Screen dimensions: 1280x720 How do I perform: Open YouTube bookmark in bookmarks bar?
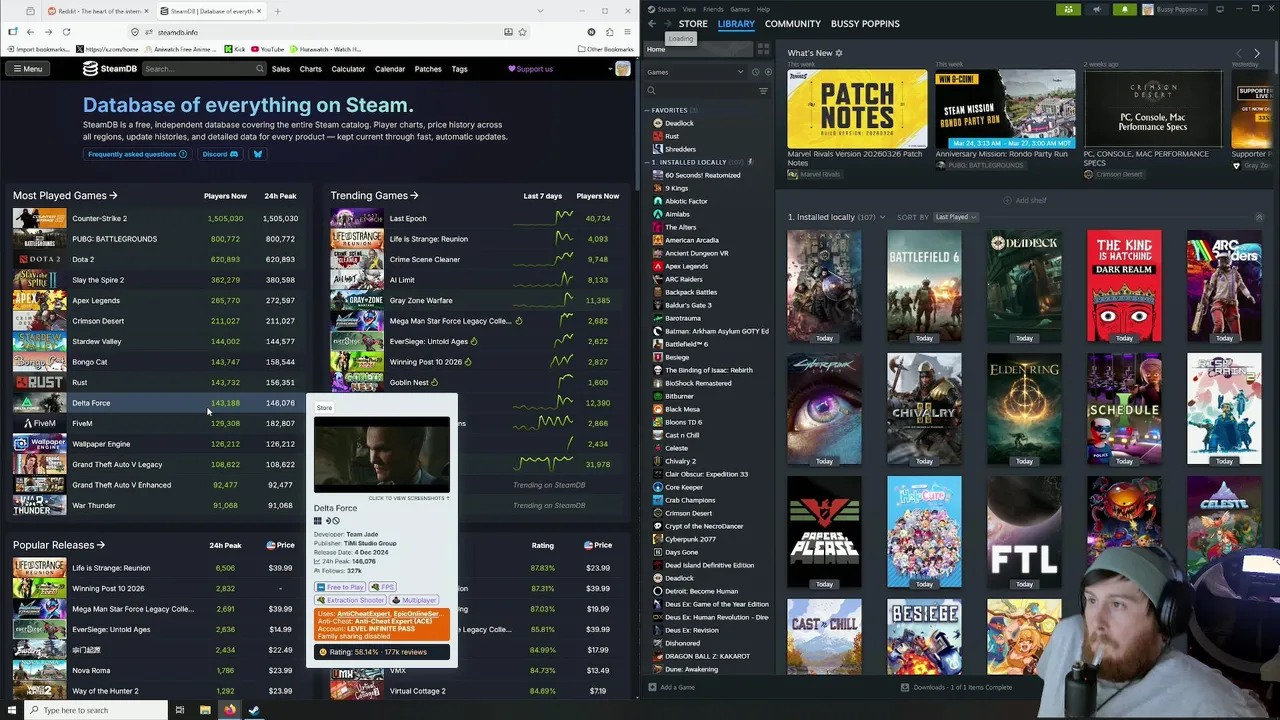268,49
